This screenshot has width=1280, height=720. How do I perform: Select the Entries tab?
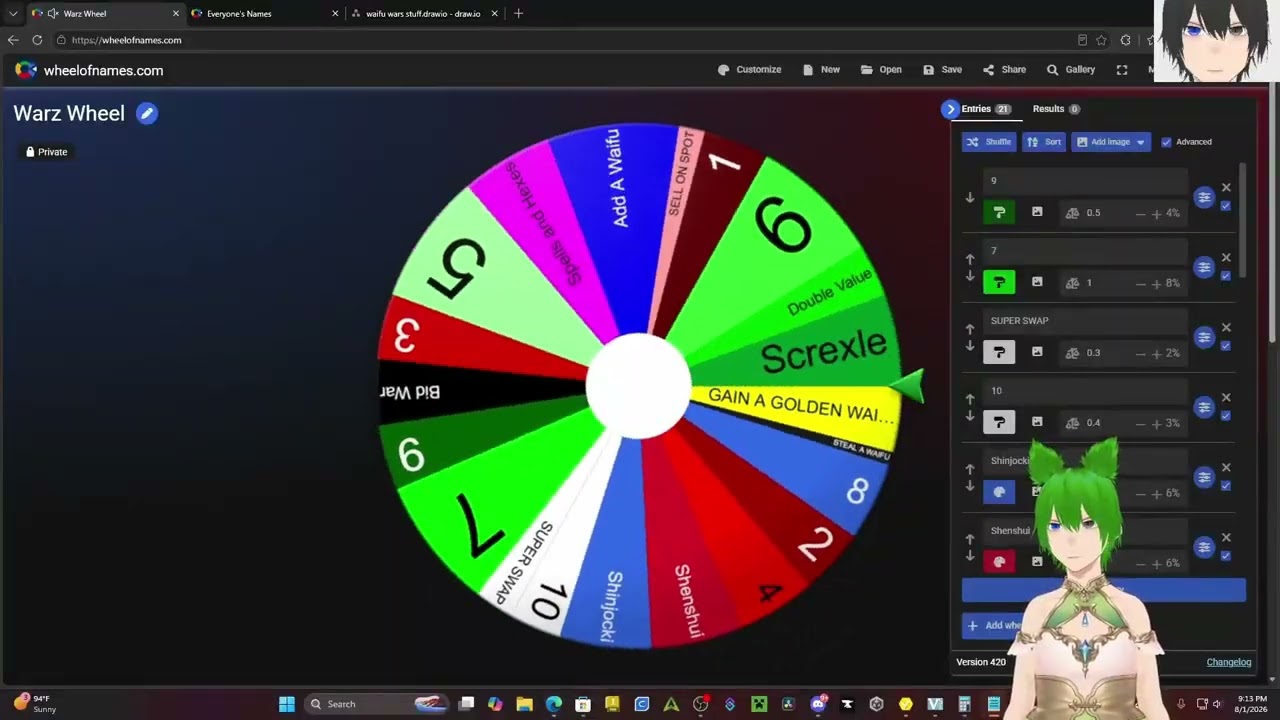pyautogui.click(x=986, y=109)
